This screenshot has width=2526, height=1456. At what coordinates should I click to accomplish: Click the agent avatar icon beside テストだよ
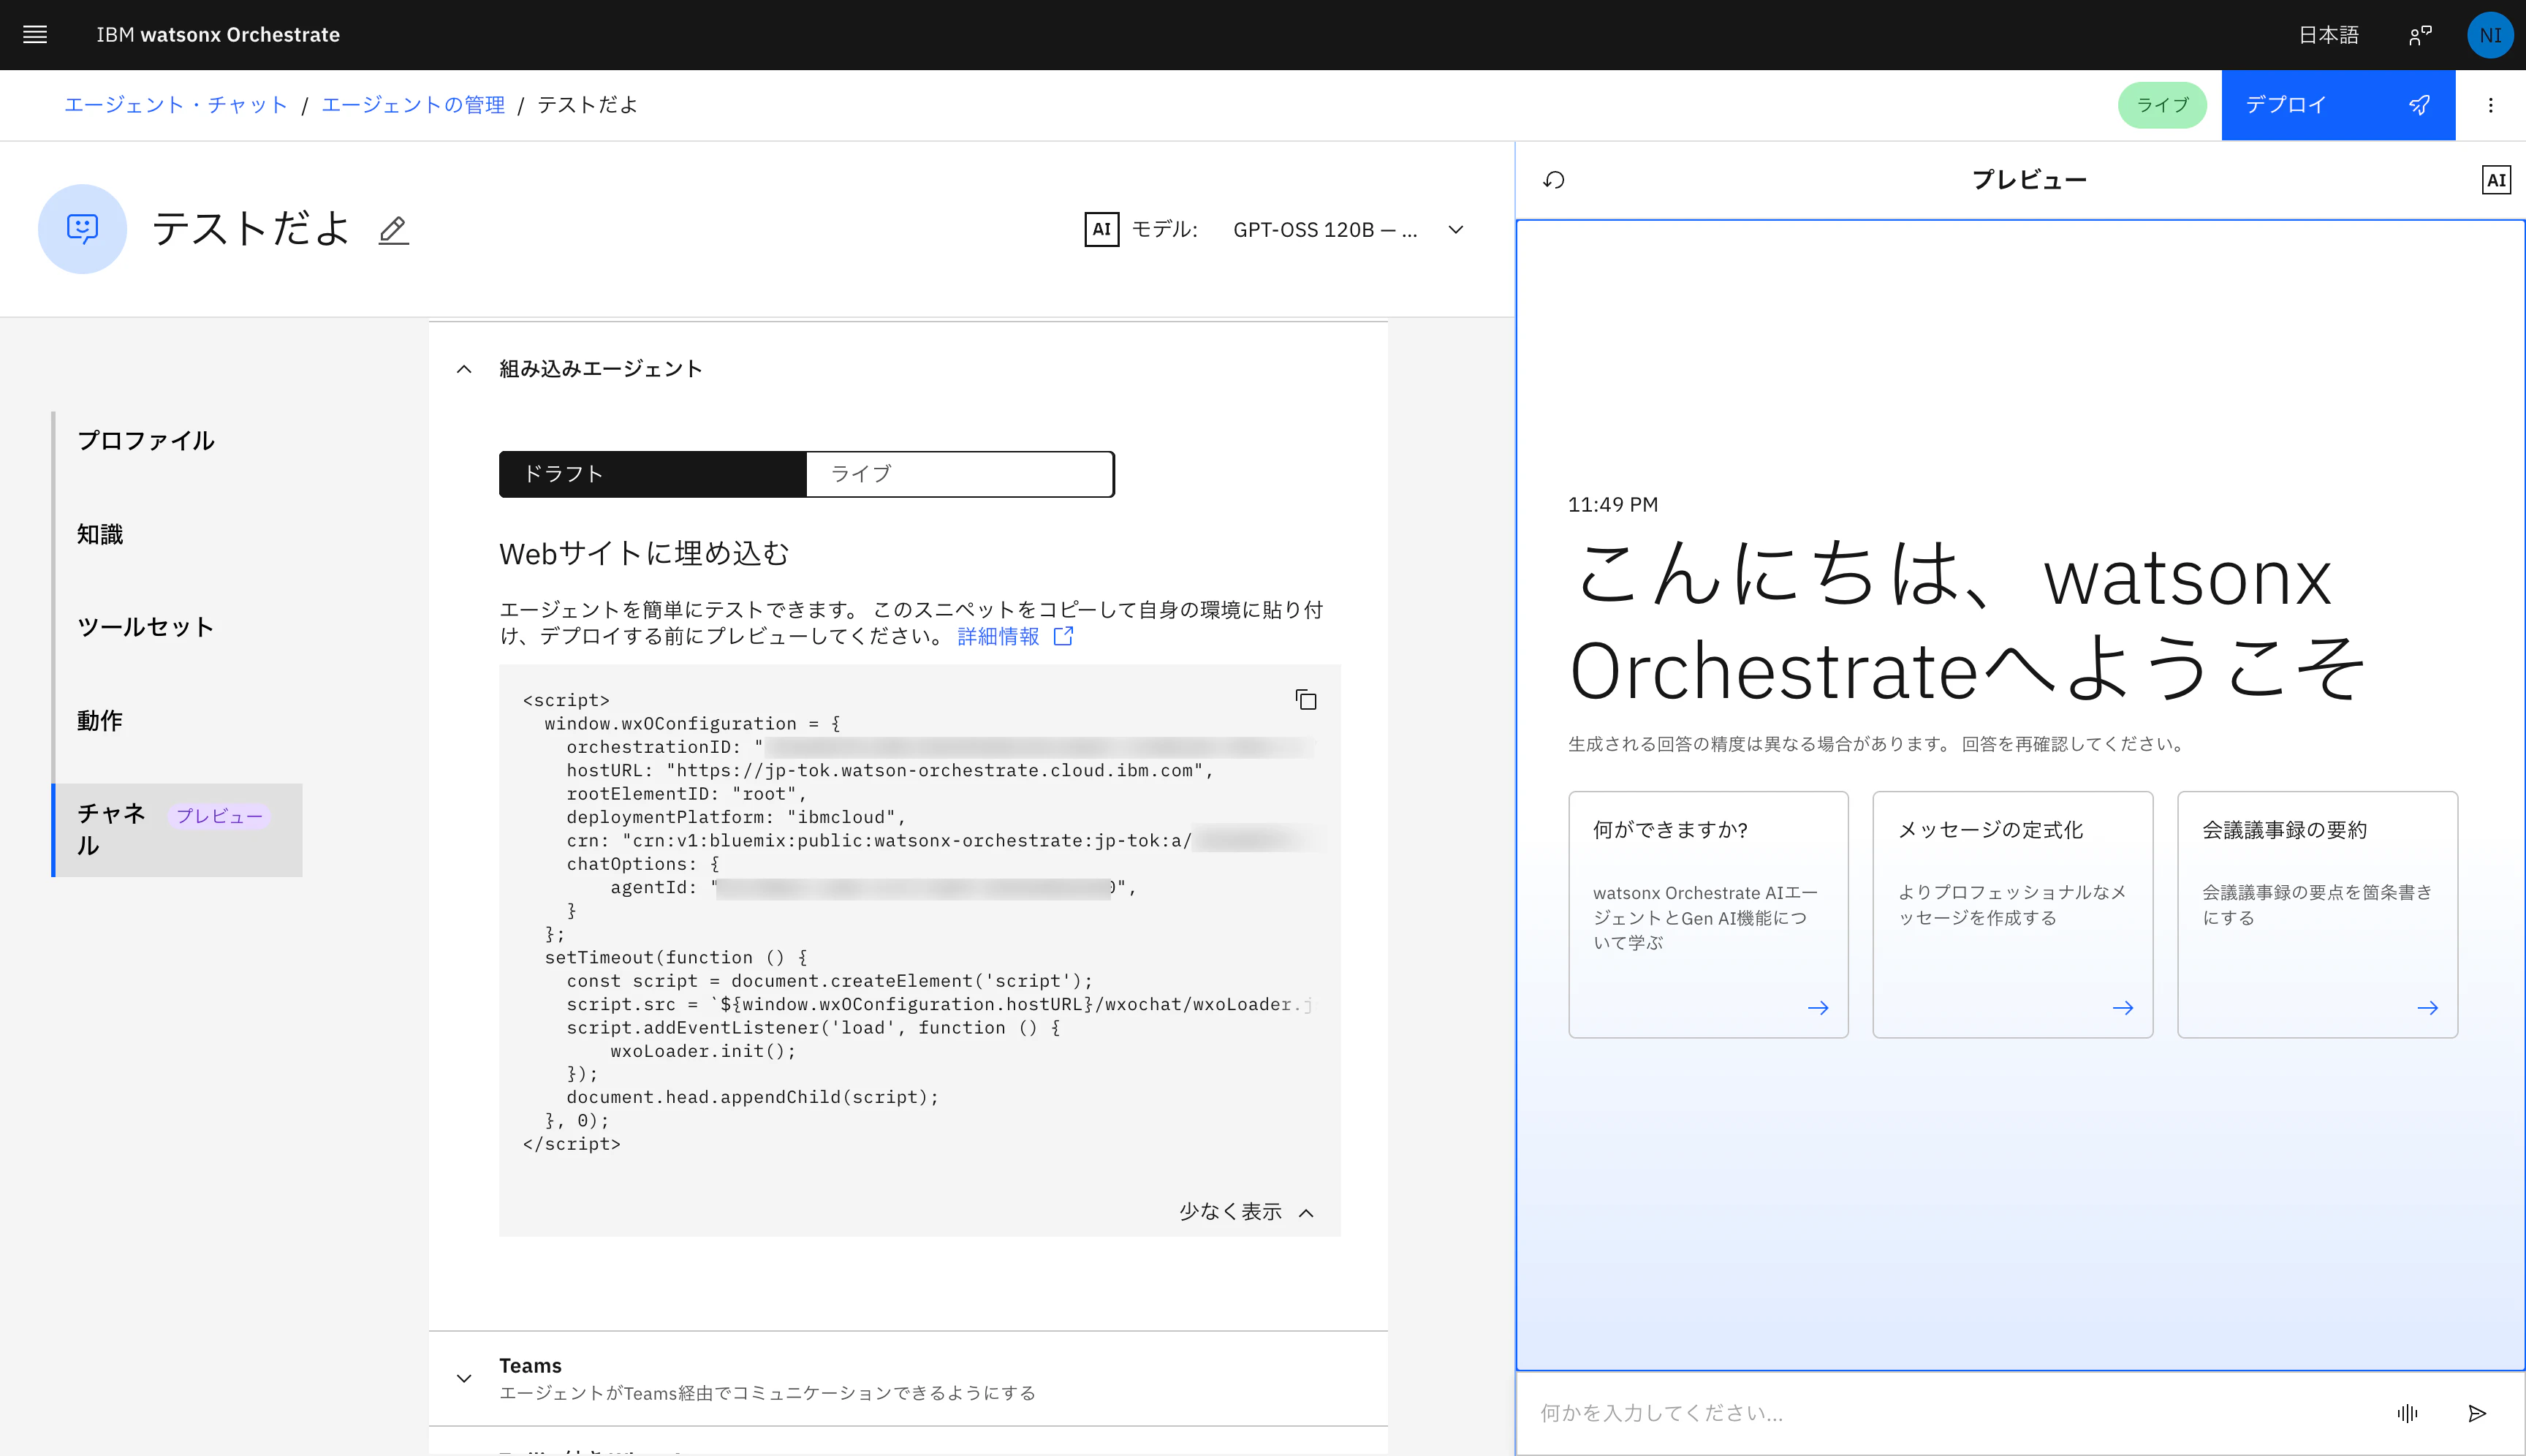coord(82,229)
